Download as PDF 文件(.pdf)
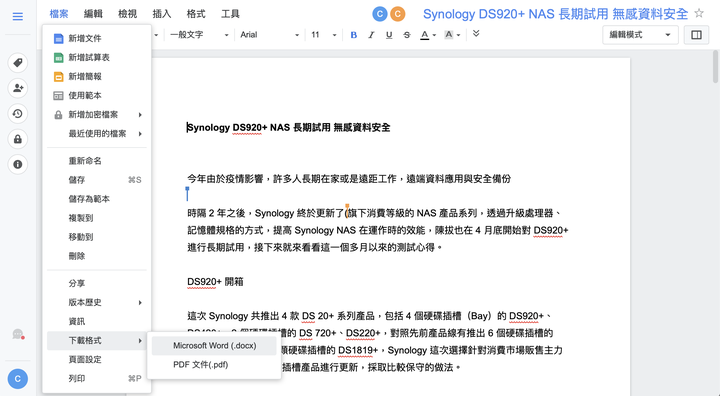 tap(214, 365)
